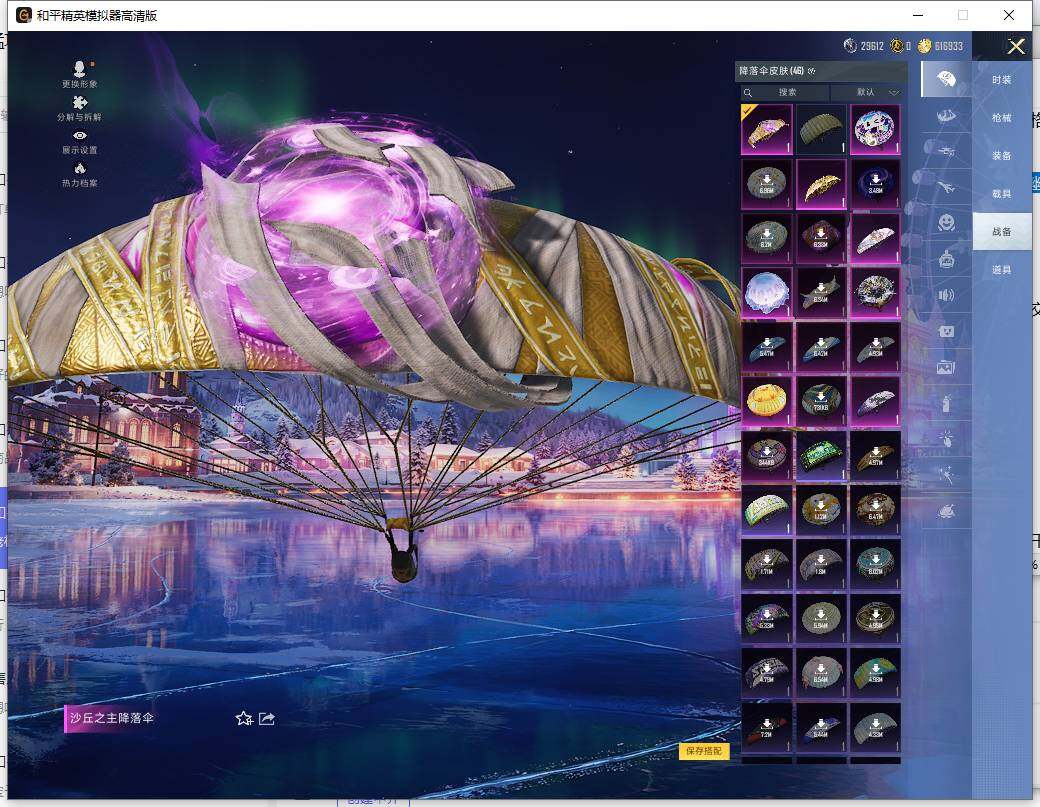Click the 搜索 search field
The image size is (1040, 807).
tap(787, 92)
